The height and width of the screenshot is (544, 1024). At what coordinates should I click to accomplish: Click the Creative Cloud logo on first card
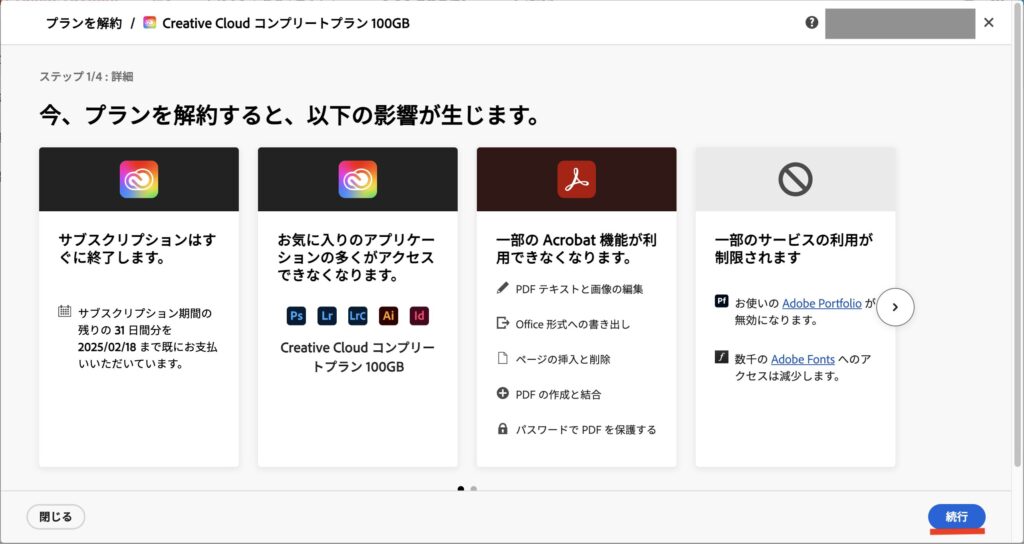pos(139,179)
